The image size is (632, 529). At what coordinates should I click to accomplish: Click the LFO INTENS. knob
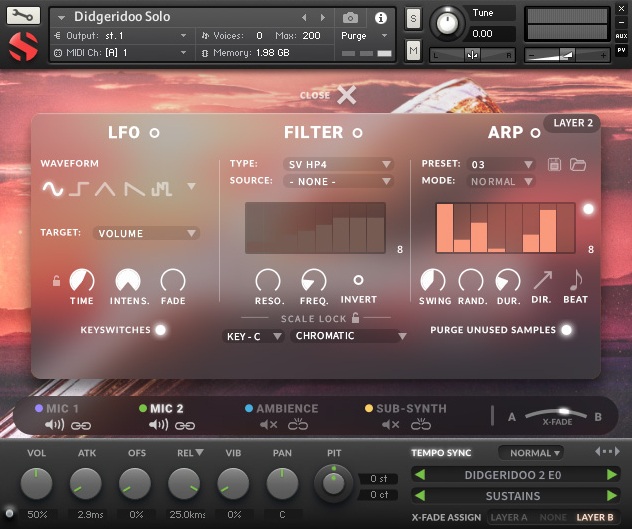128,280
